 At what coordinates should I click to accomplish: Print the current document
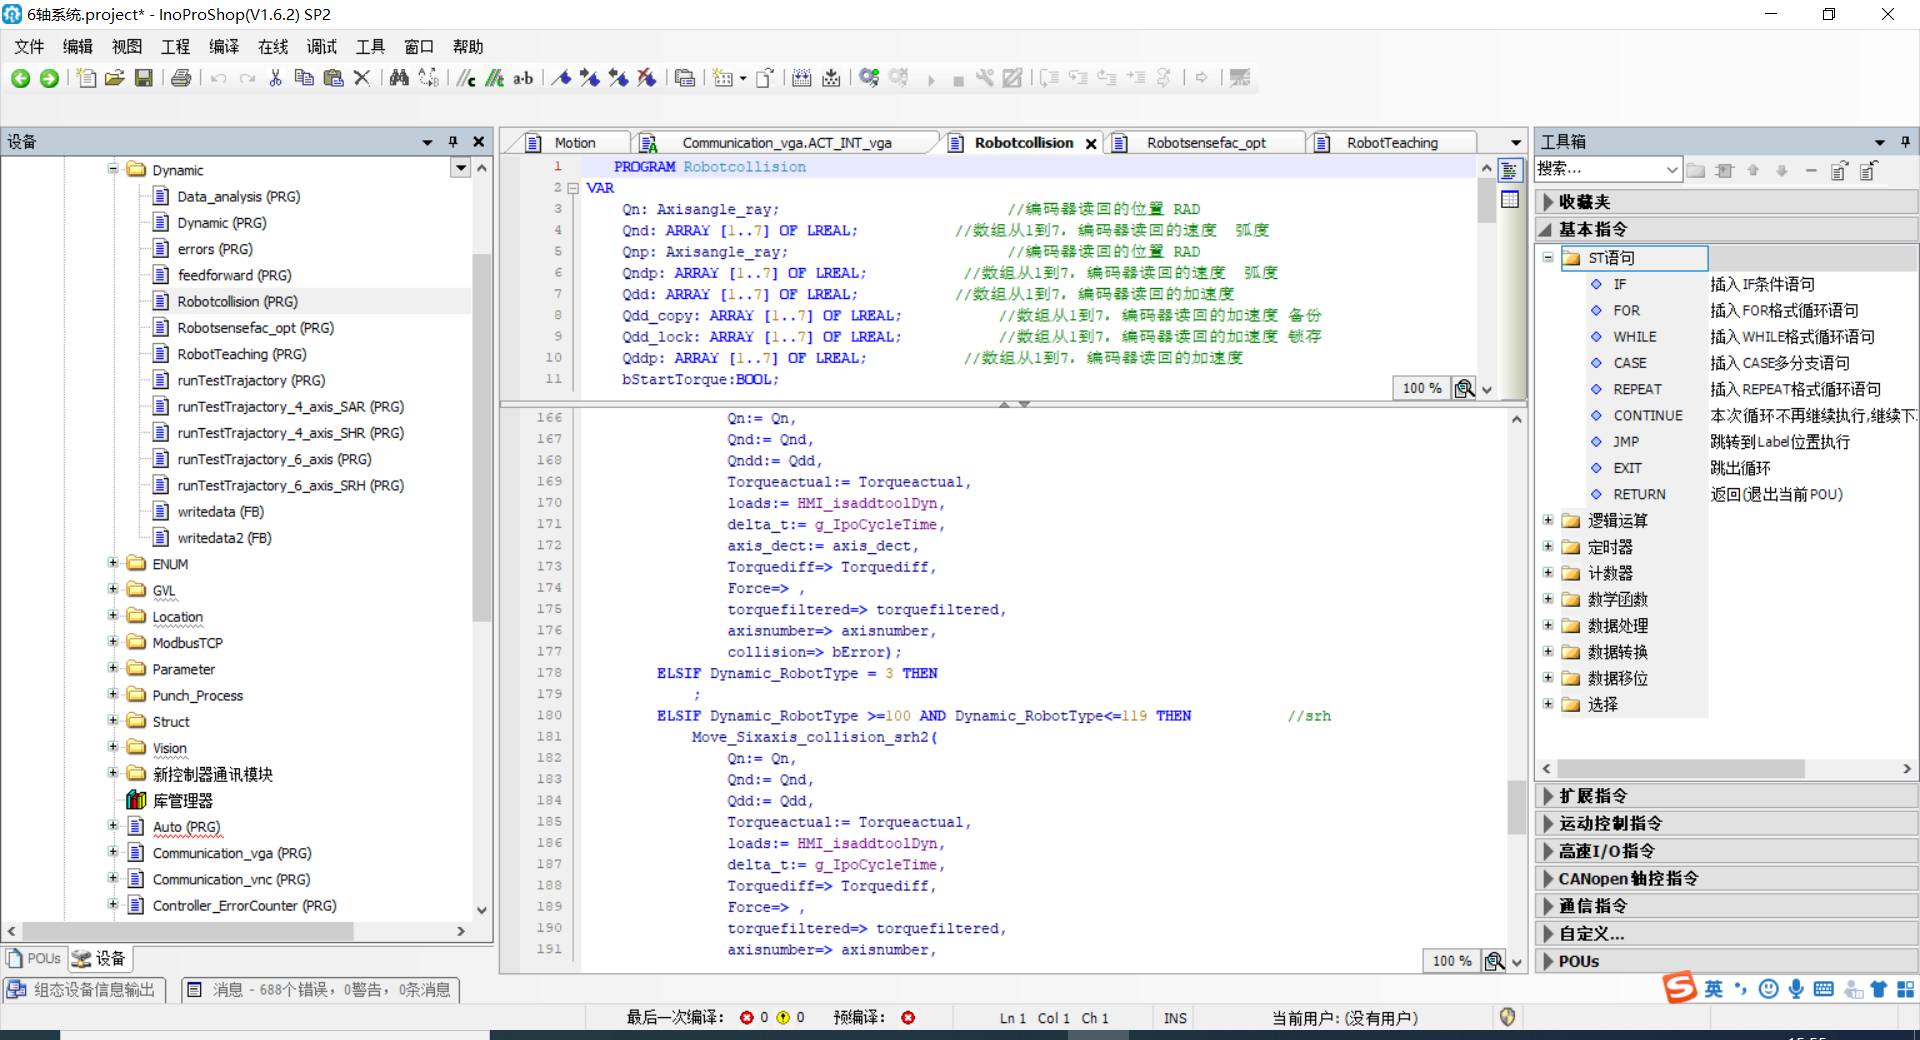pos(181,78)
